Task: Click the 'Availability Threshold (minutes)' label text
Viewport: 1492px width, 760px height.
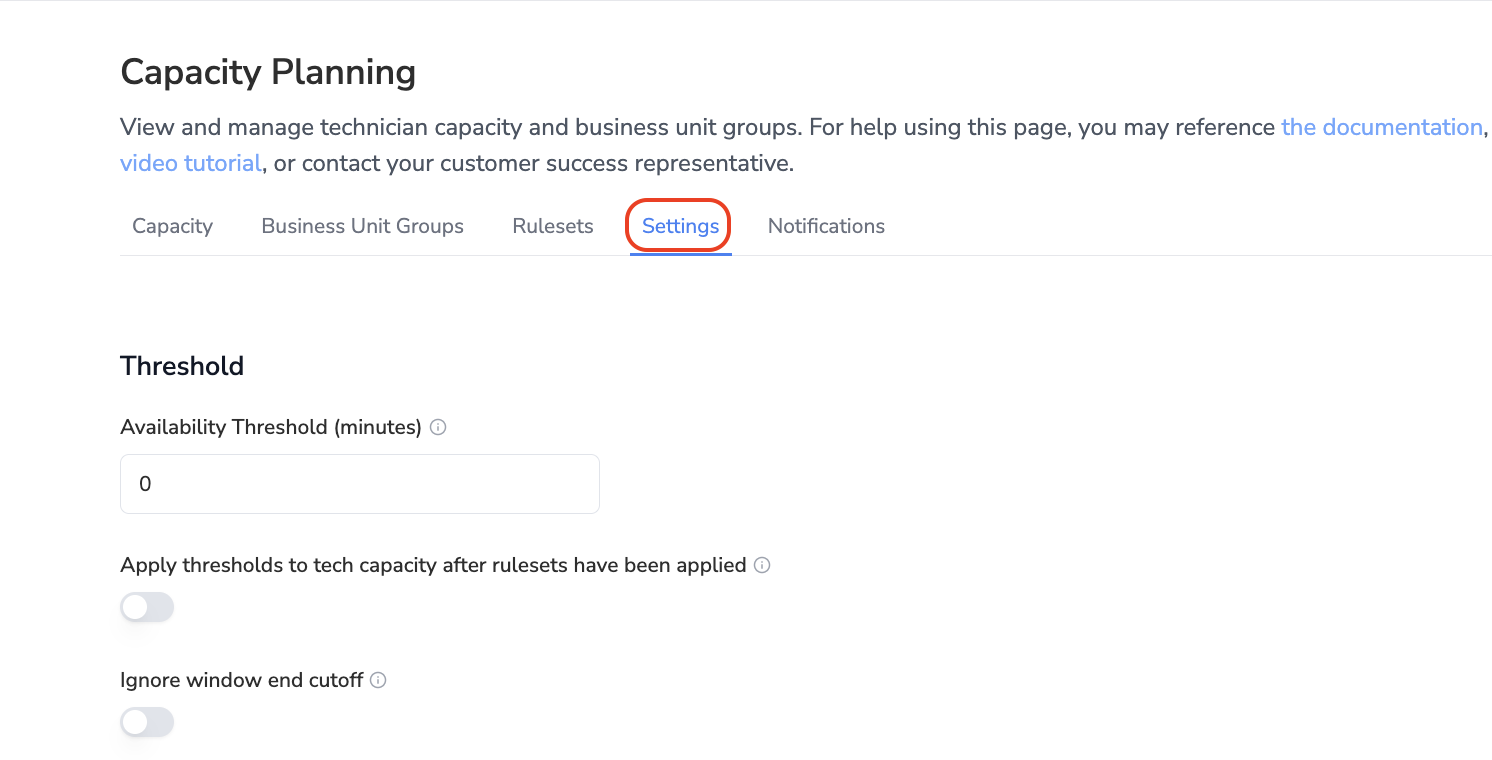Action: click(x=270, y=427)
